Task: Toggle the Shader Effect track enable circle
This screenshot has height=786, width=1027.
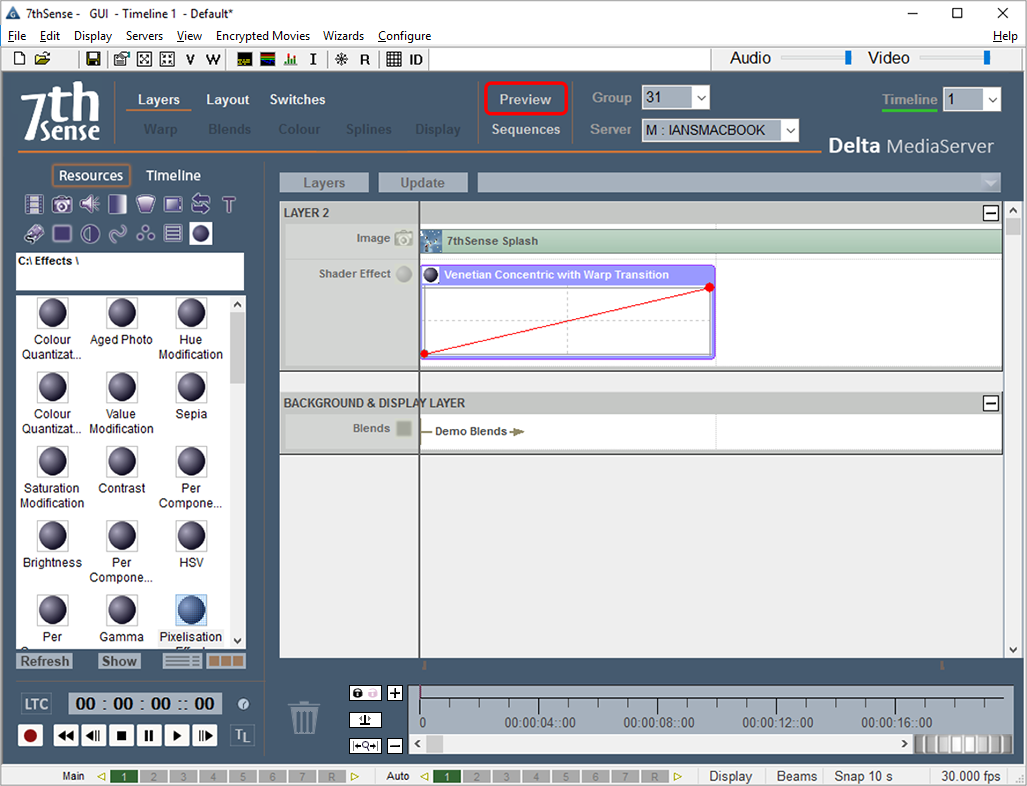Action: click(404, 274)
